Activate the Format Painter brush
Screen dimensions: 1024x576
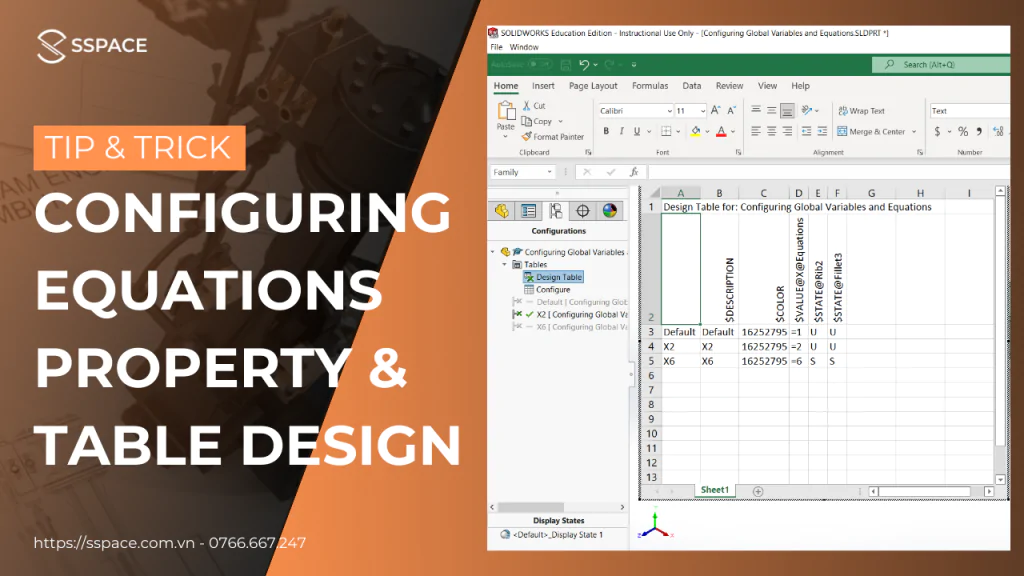pos(552,136)
